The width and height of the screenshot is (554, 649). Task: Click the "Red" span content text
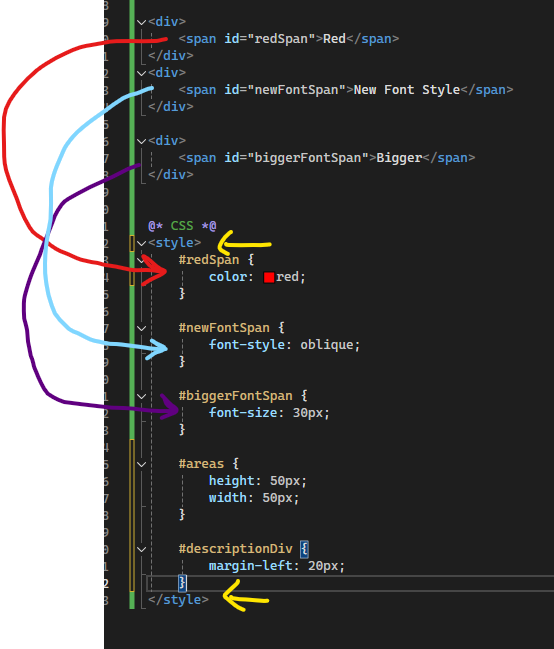(334, 39)
